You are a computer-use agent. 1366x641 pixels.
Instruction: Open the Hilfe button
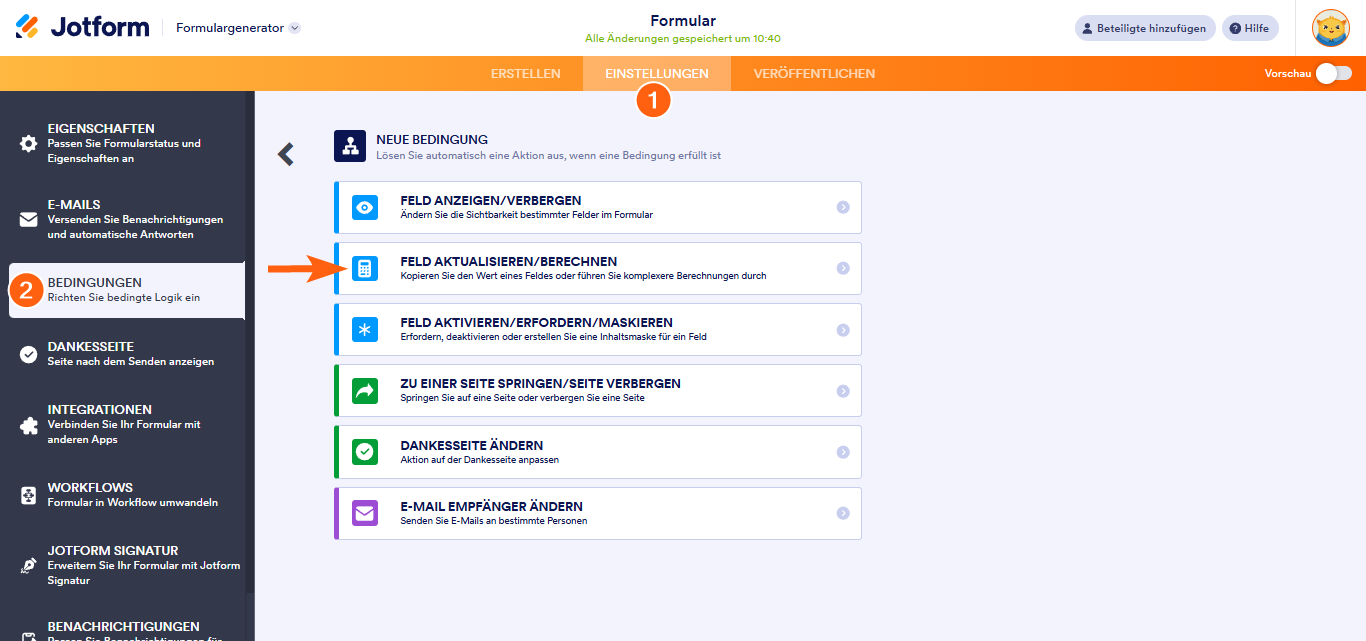click(x=1250, y=28)
